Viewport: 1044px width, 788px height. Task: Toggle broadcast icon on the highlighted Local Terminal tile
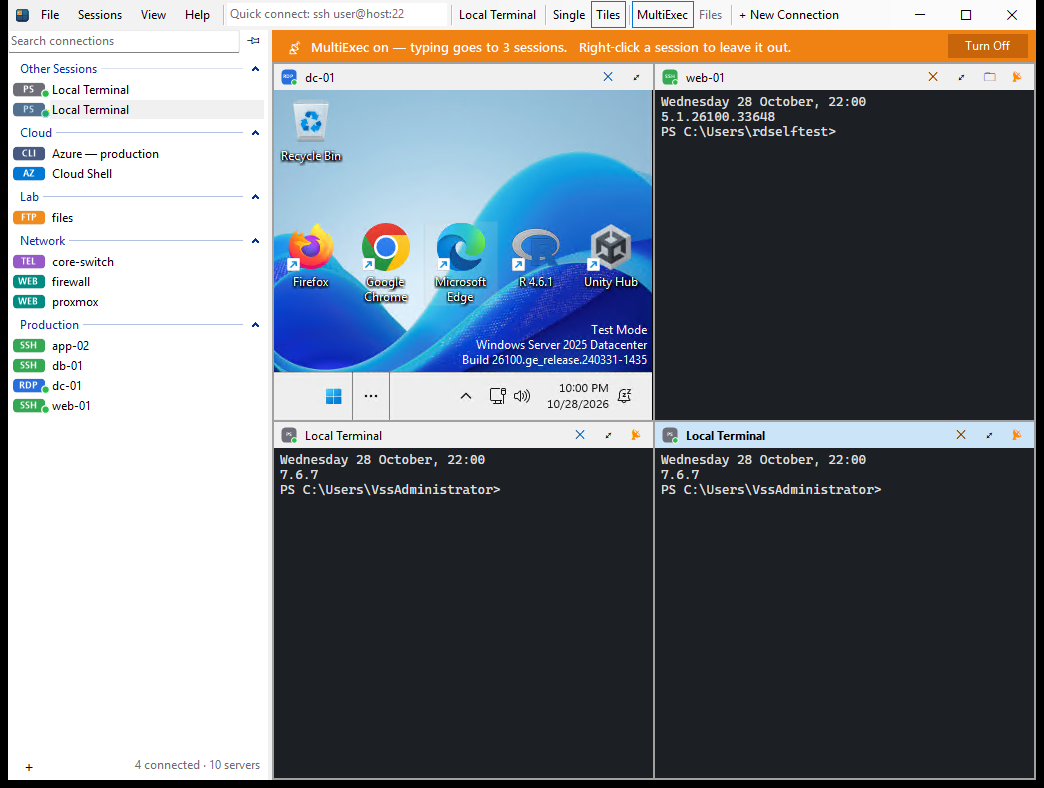[1017, 435]
